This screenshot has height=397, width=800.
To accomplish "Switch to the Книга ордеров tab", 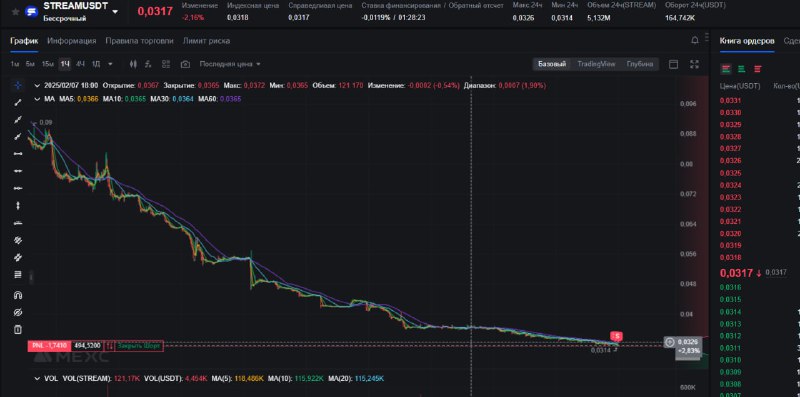I will [747, 41].
